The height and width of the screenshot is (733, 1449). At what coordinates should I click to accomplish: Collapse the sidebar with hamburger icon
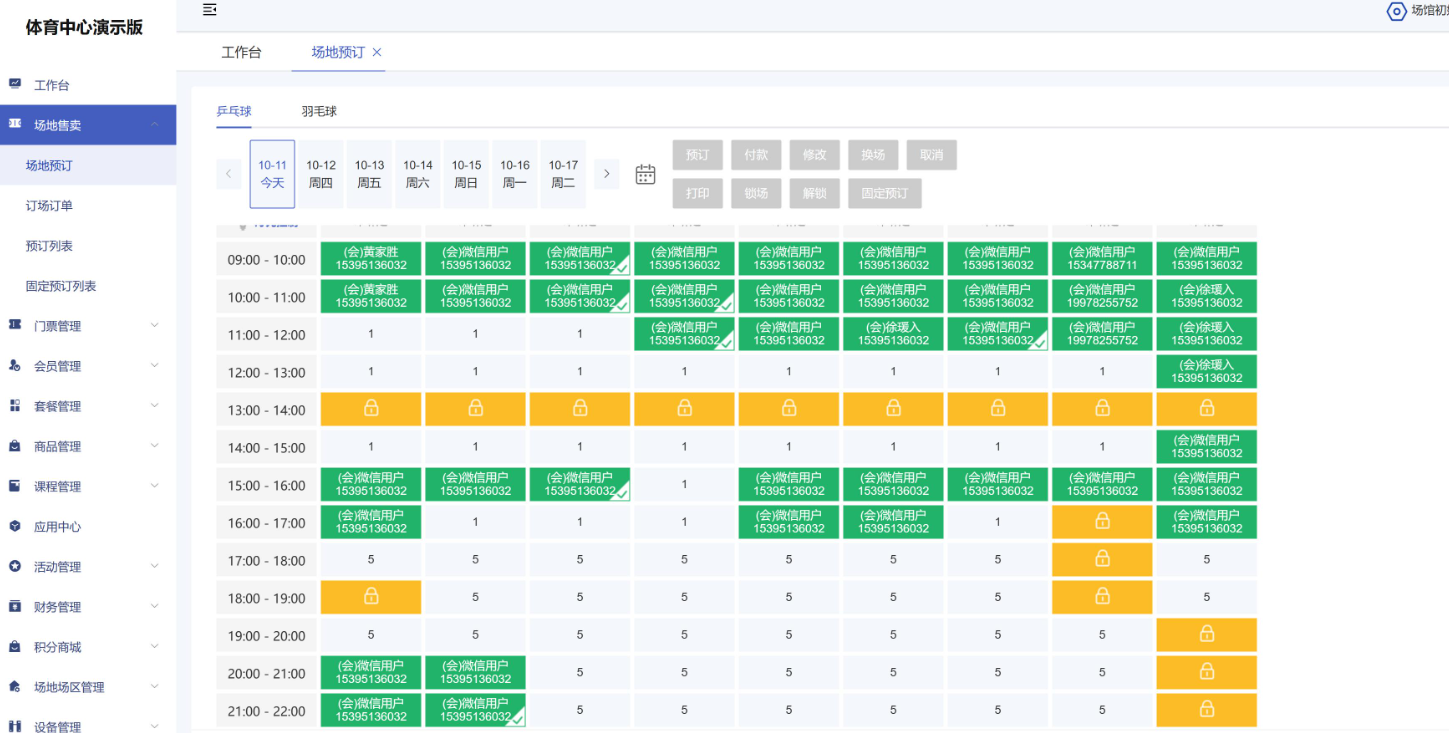click(209, 10)
